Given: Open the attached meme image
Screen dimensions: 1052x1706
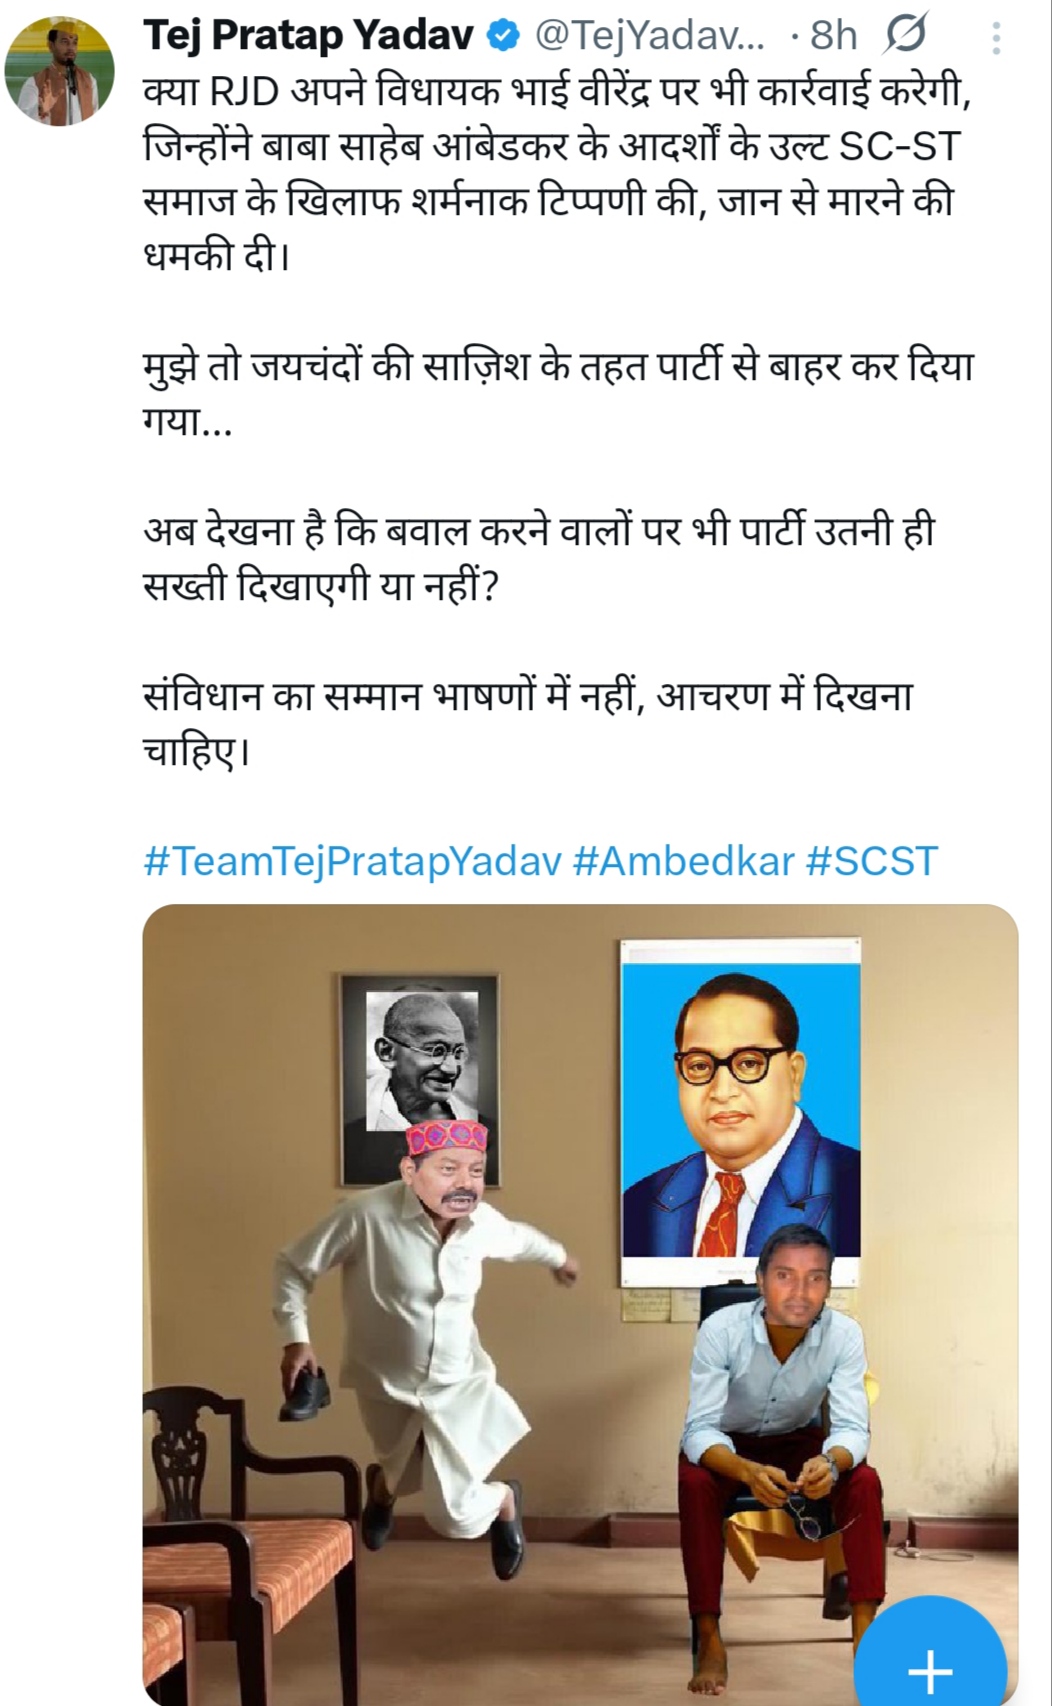Looking at the screenshot, I should 580,1305.
